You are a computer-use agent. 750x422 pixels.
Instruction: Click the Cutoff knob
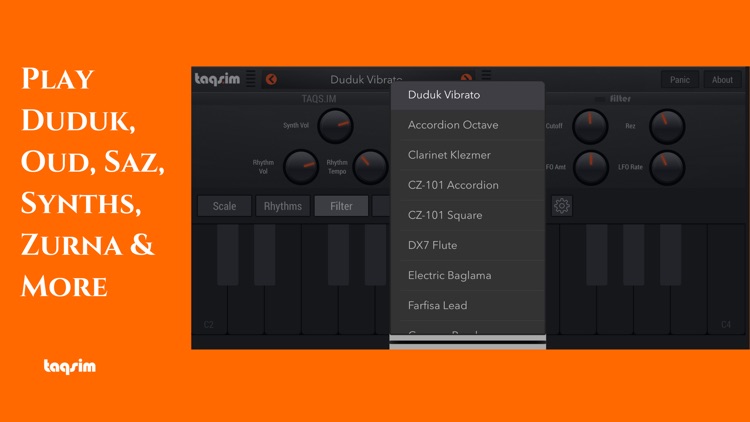click(590, 126)
